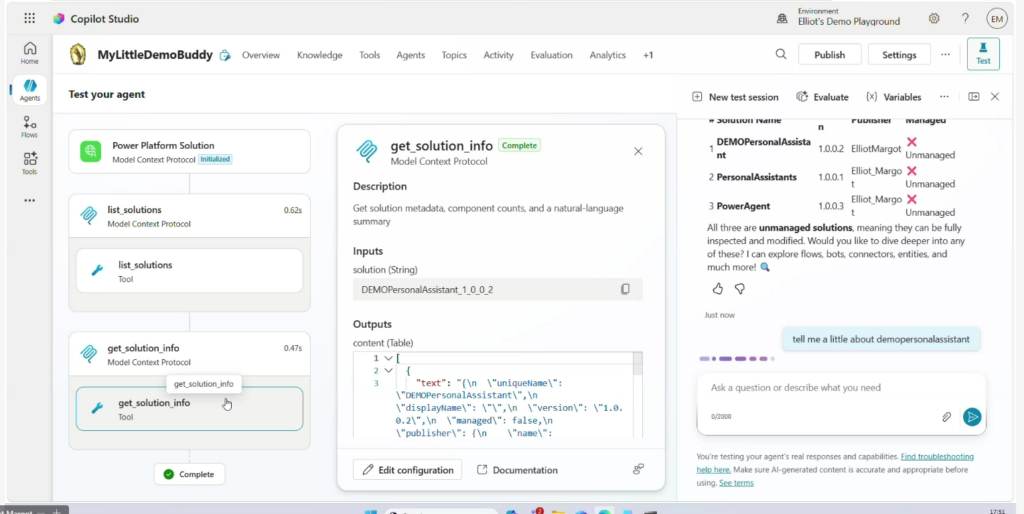
Task: Click the thumbs down feedback icon
Action: click(740, 289)
